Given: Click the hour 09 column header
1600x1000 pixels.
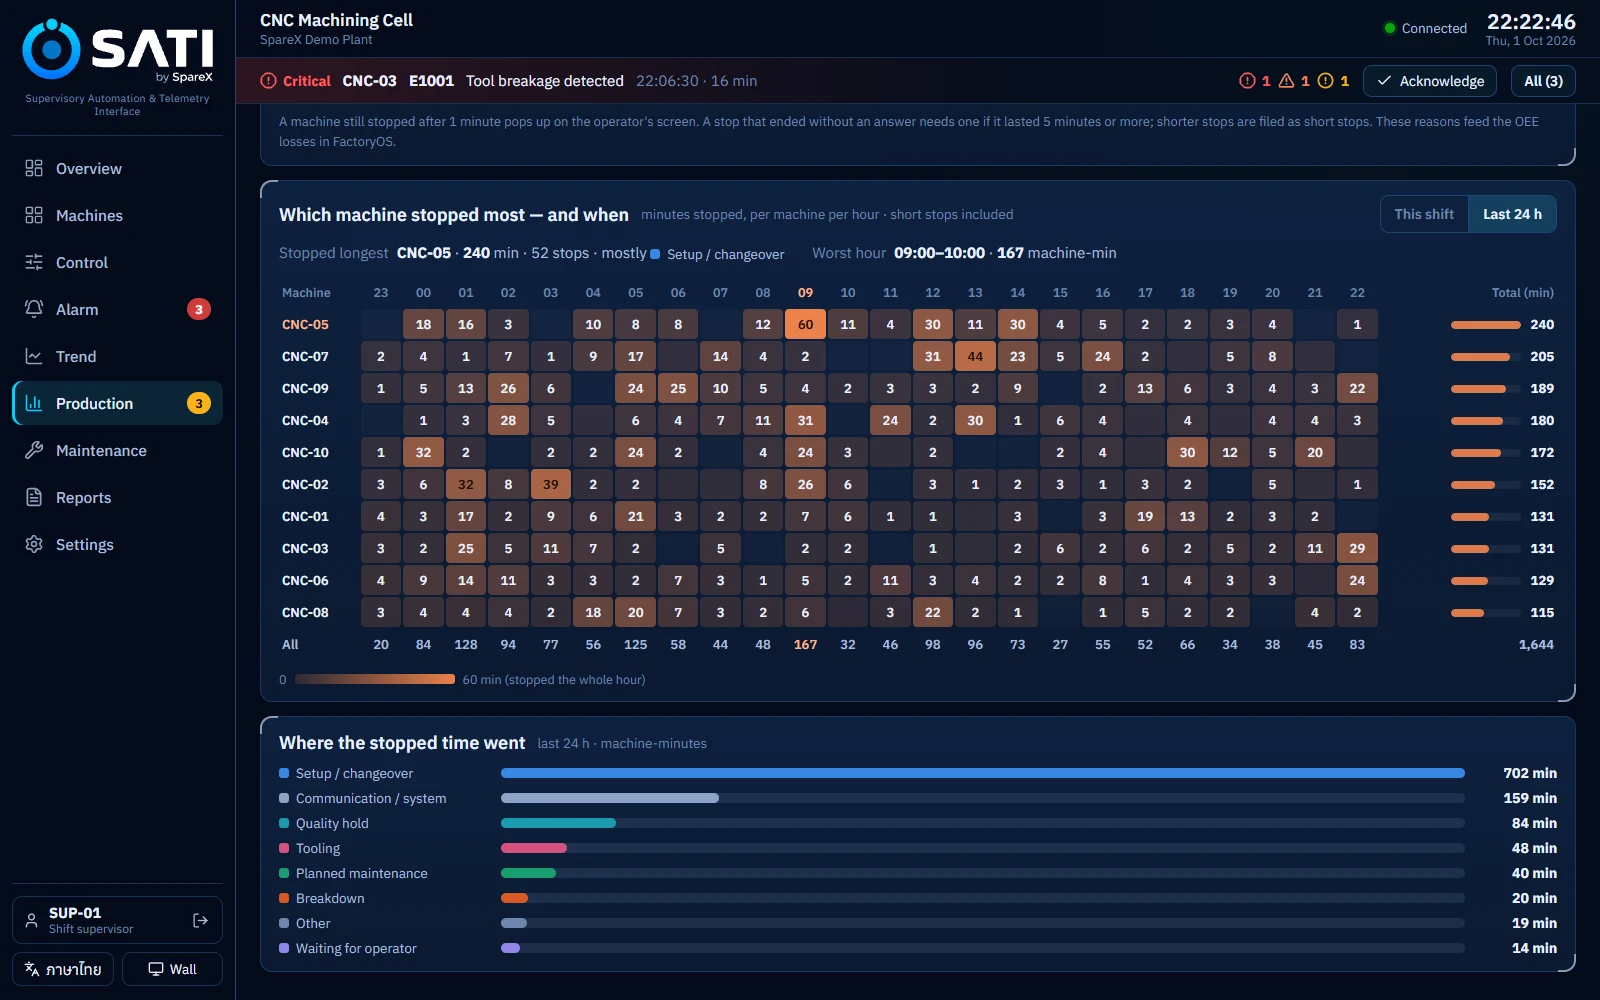Looking at the screenshot, I should tap(805, 293).
